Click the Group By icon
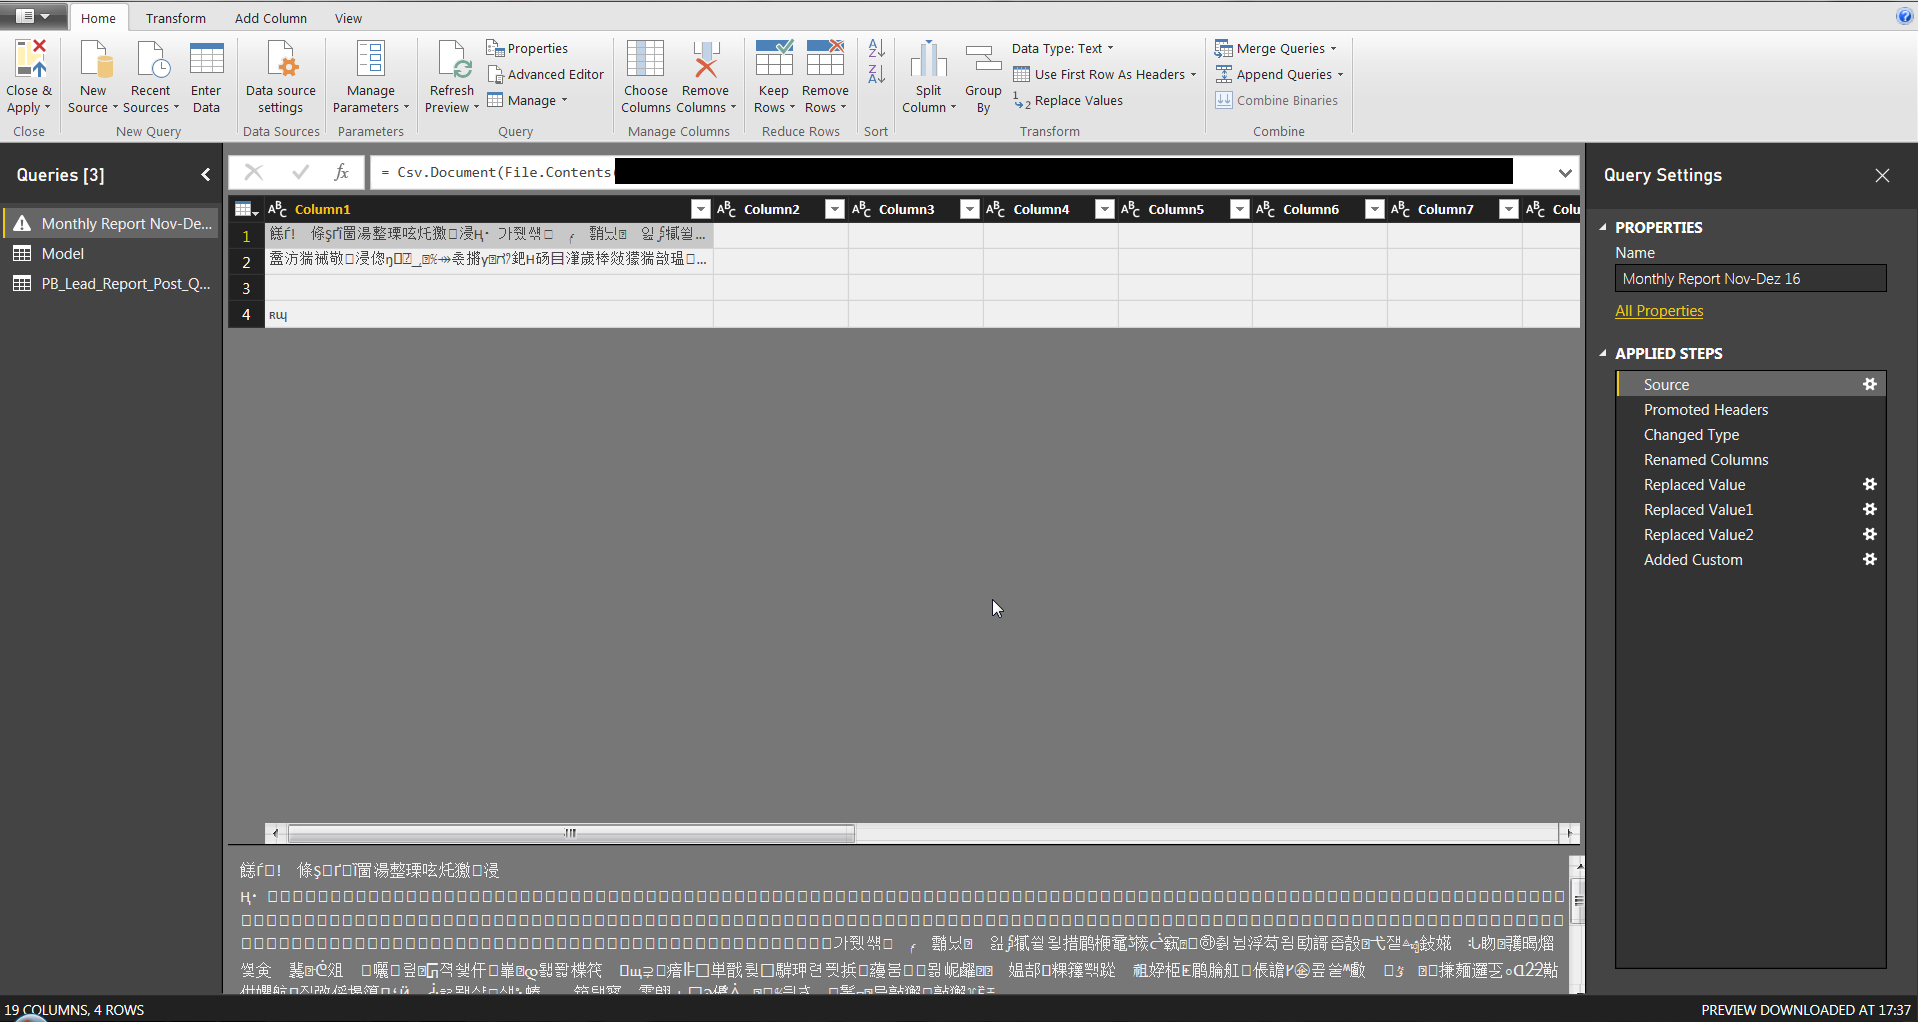Viewport: 1918px width, 1022px height. pos(983,60)
